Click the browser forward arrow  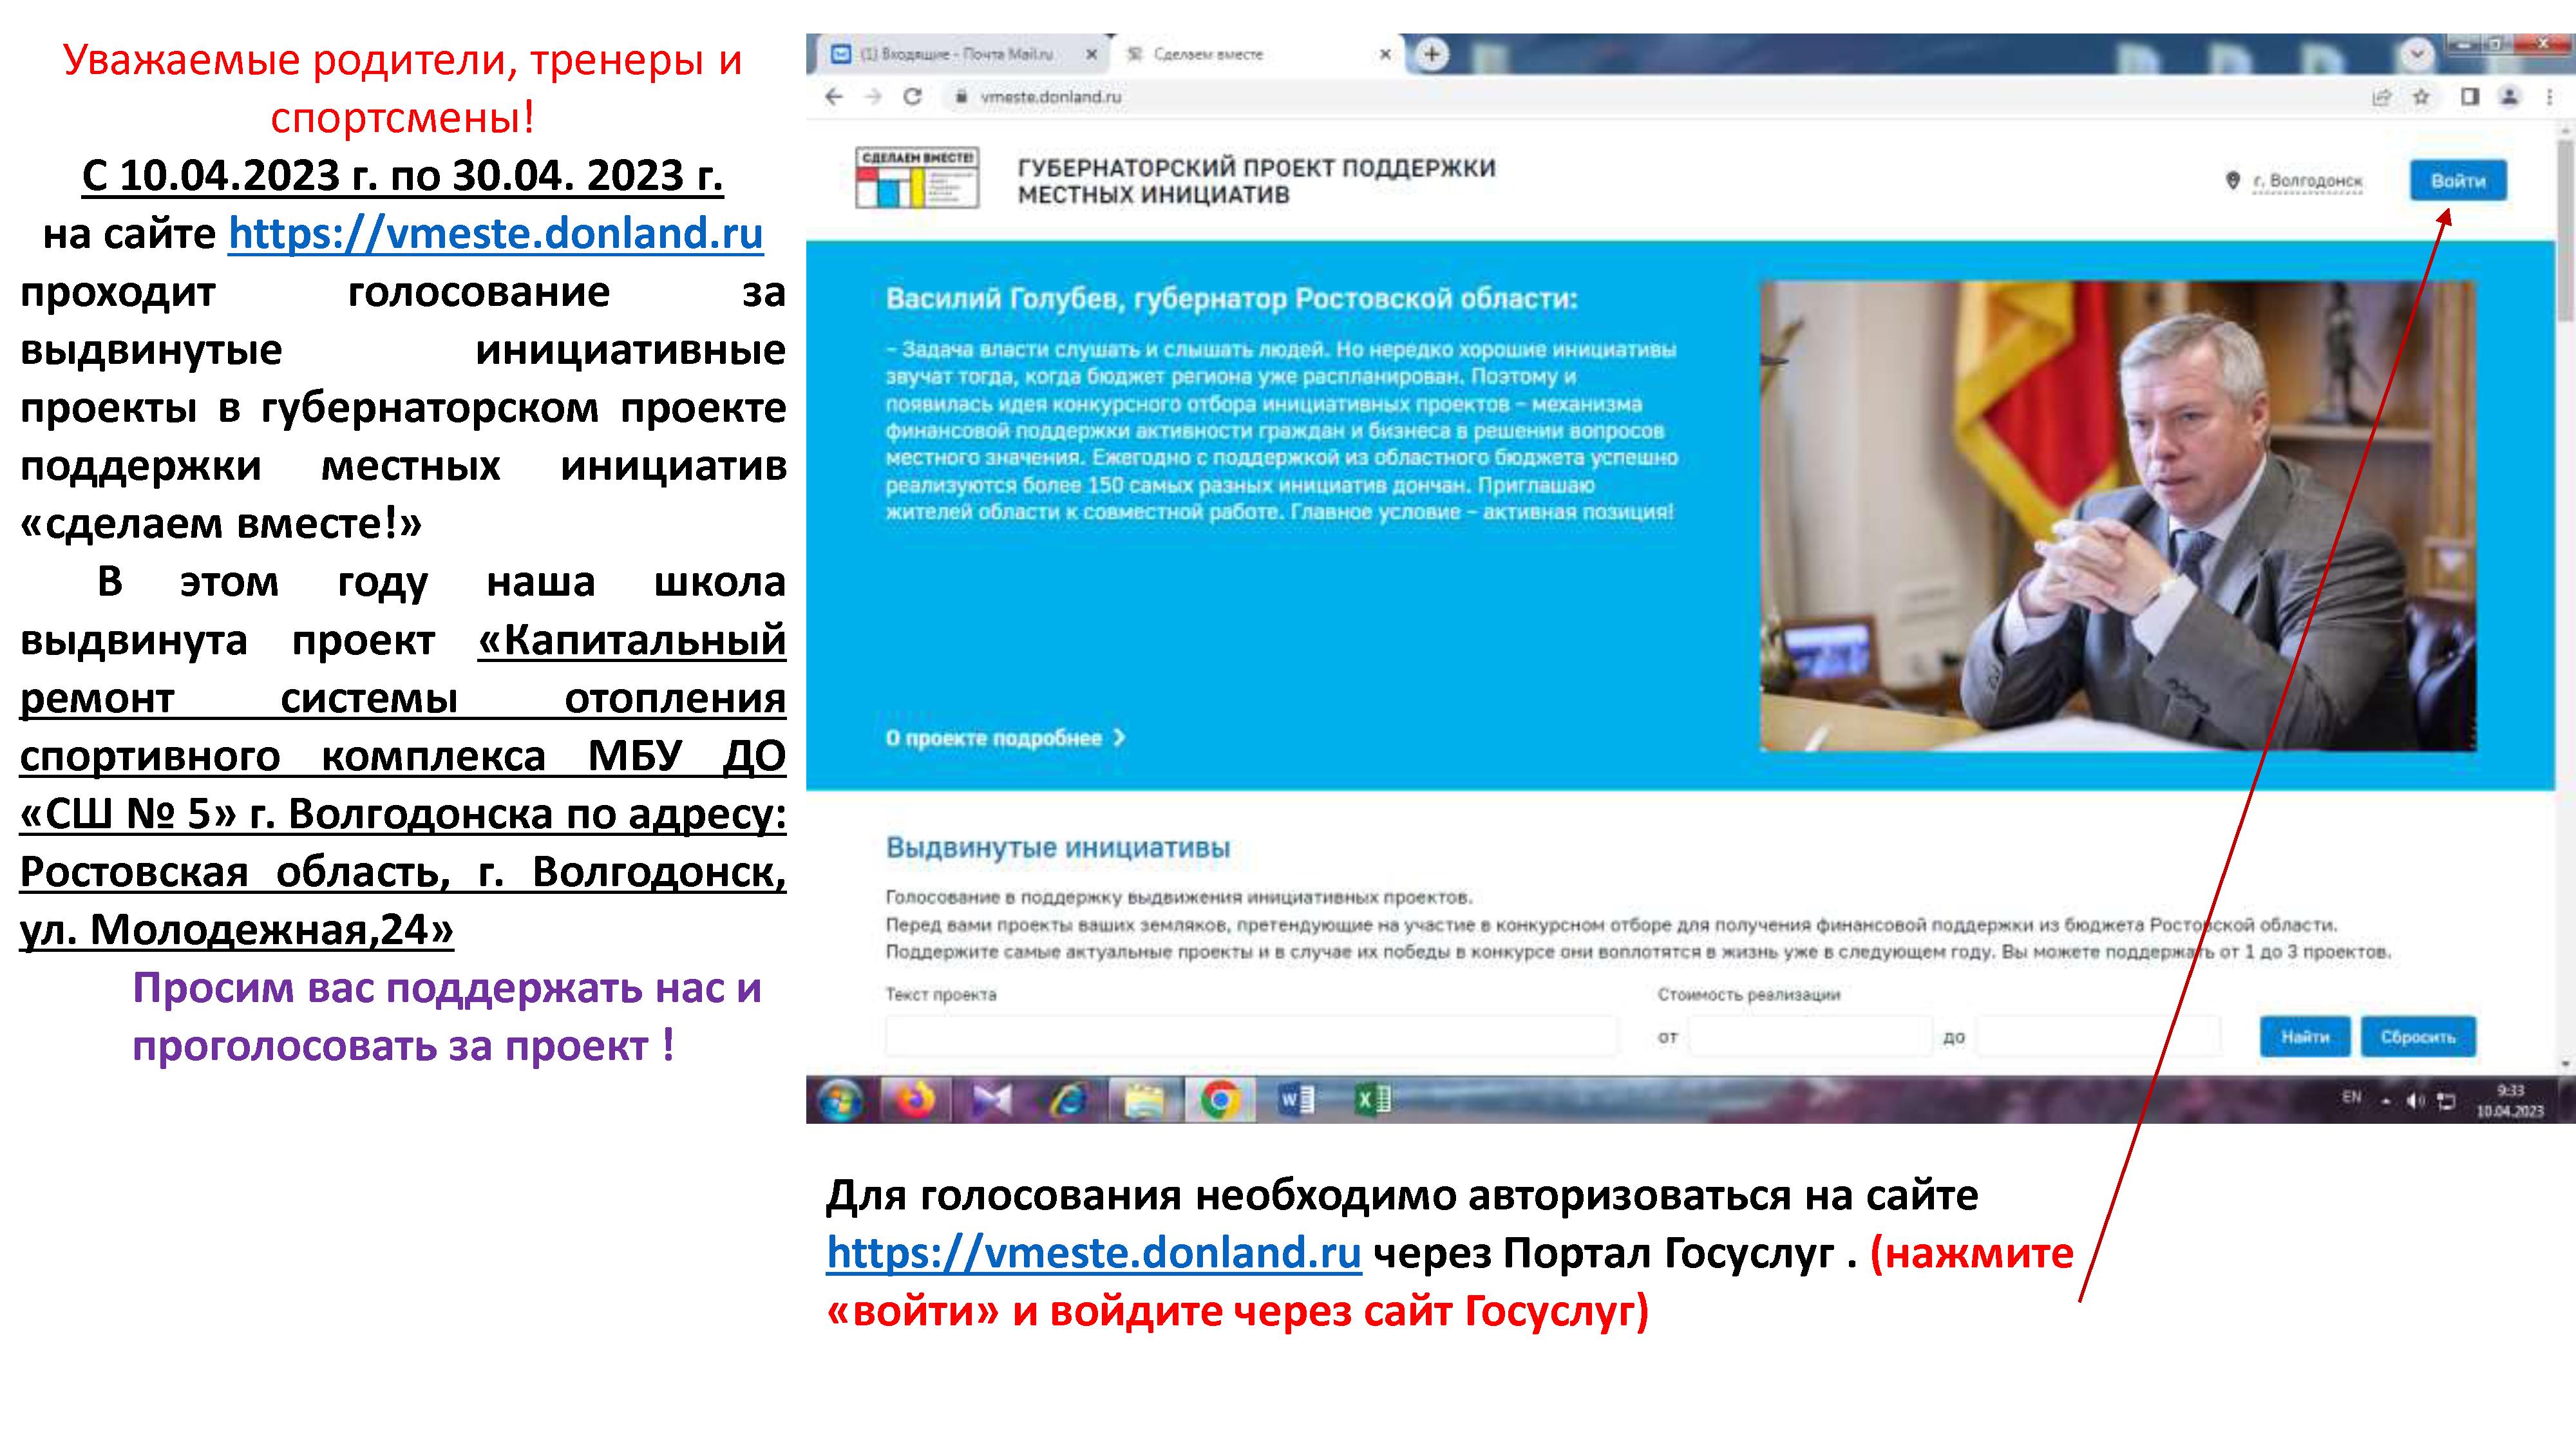873,97
